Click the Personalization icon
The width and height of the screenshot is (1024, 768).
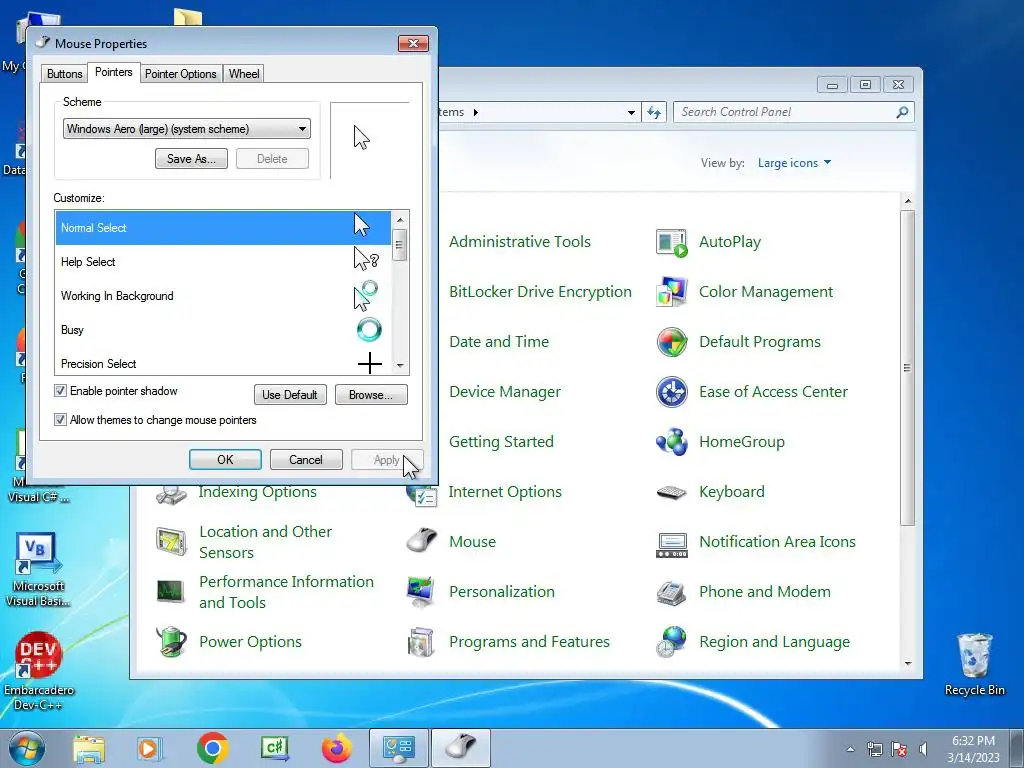pos(420,592)
